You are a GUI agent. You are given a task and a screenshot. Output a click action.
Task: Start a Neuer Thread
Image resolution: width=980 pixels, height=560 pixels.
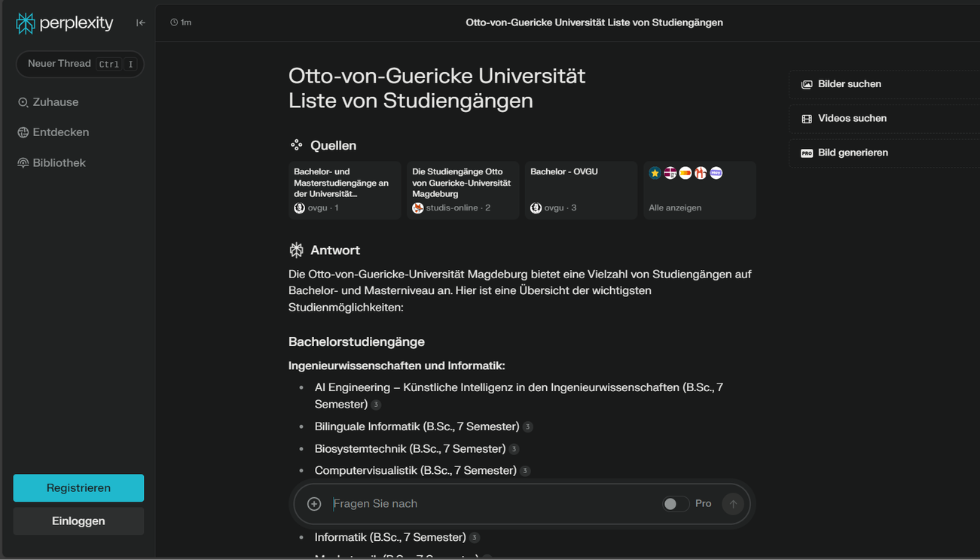[80, 64]
